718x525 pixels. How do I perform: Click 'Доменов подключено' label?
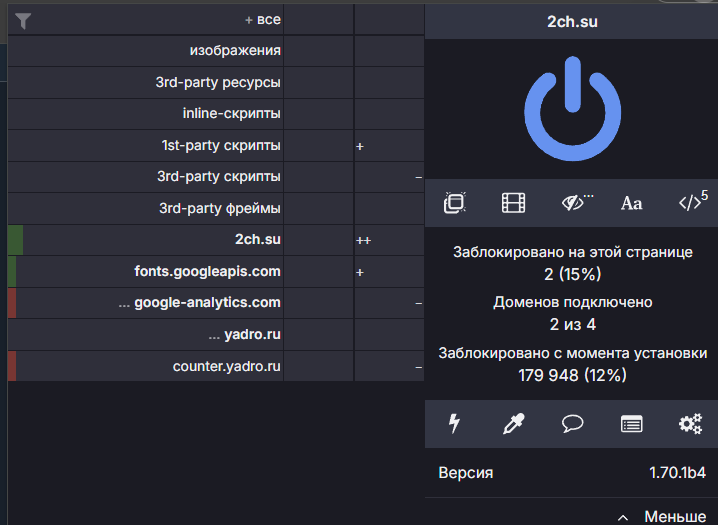point(572,303)
